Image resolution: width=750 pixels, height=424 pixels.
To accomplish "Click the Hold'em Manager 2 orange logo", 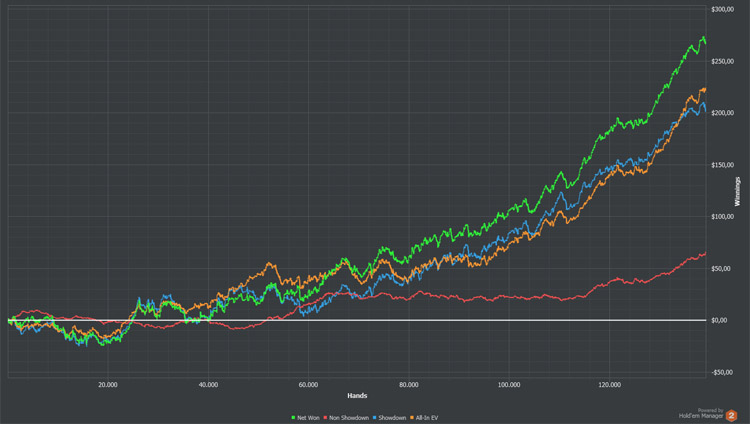I will click(x=731, y=414).
